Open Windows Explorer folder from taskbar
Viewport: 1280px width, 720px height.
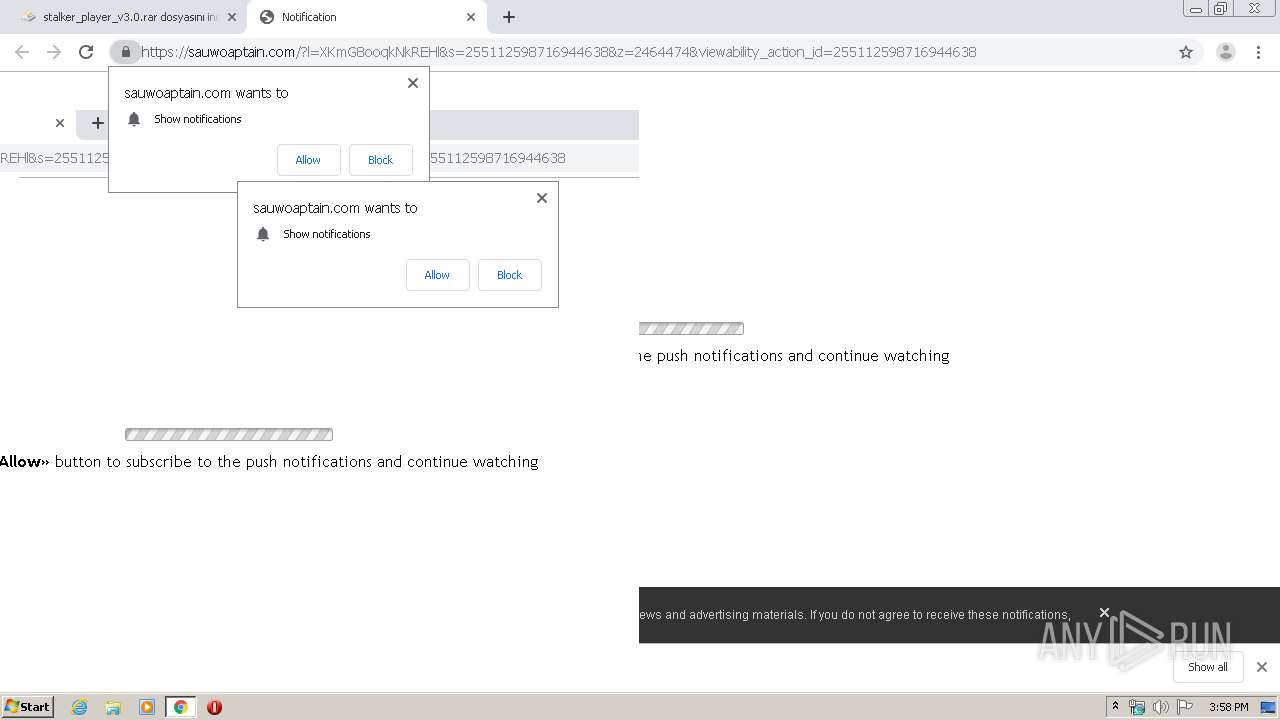[113, 707]
